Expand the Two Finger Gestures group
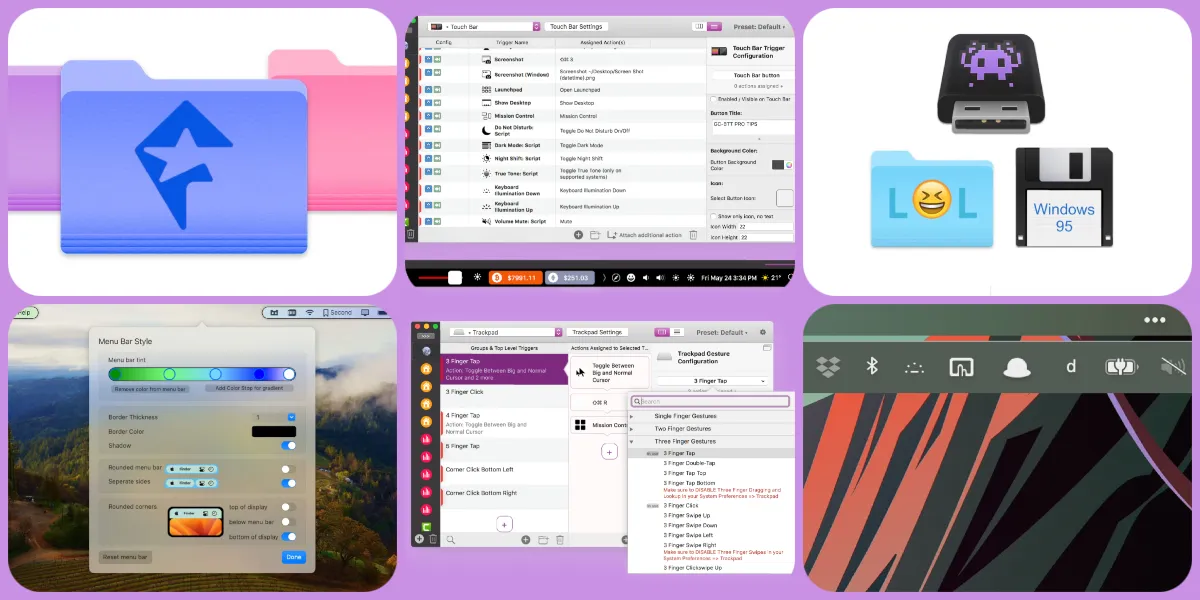Viewport: 1200px width, 600px height. click(x=632, y=429)
